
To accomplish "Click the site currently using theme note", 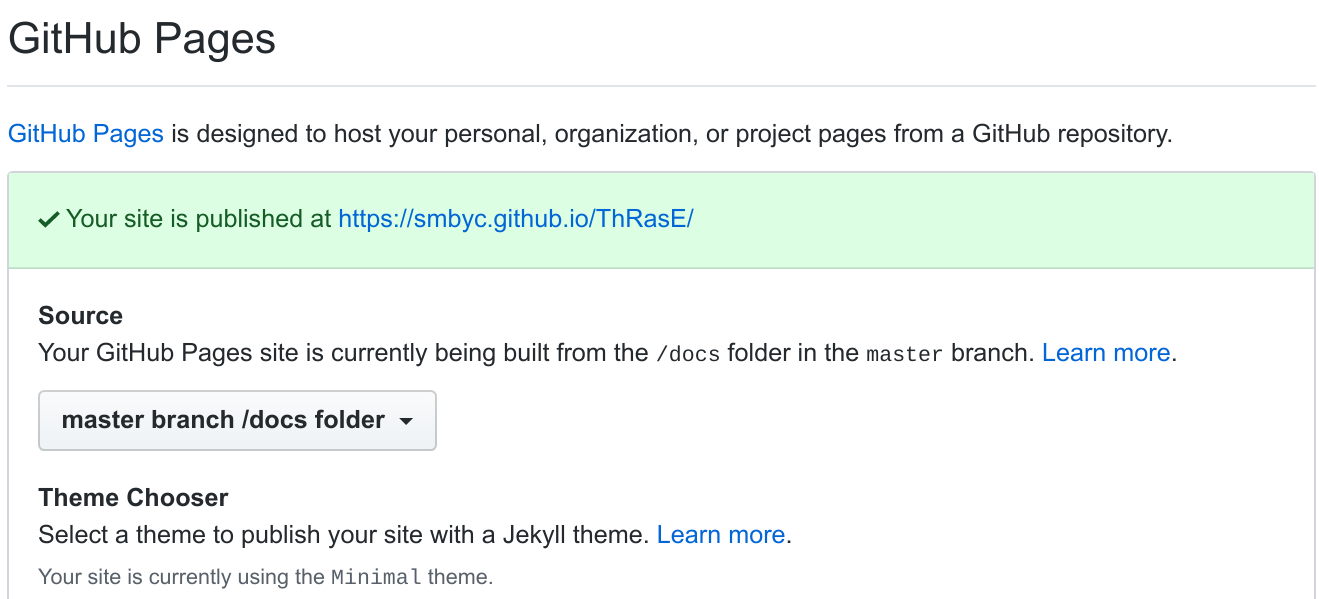I will click(240, 577).
